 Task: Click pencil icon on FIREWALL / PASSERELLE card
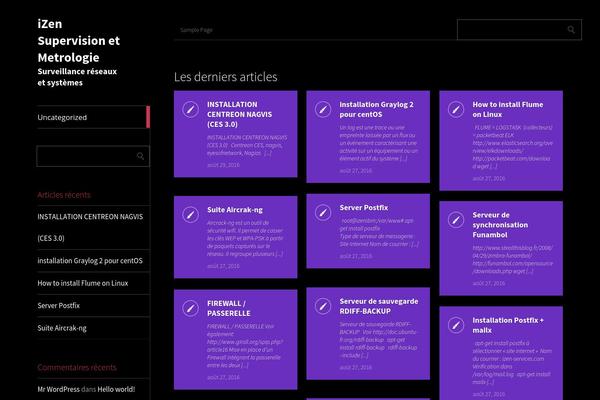coord(191,308)
